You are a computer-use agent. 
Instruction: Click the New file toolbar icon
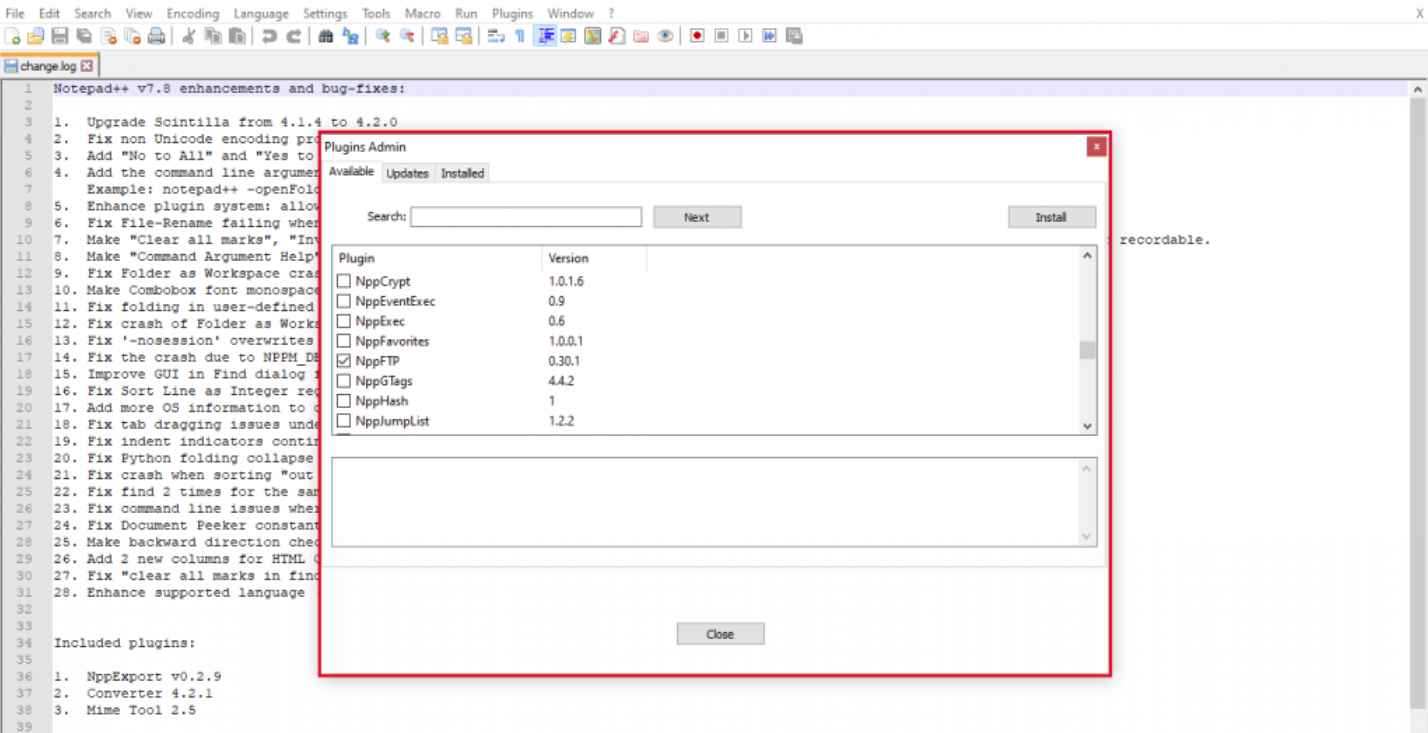pyautogui.click(x=12, y=36)
